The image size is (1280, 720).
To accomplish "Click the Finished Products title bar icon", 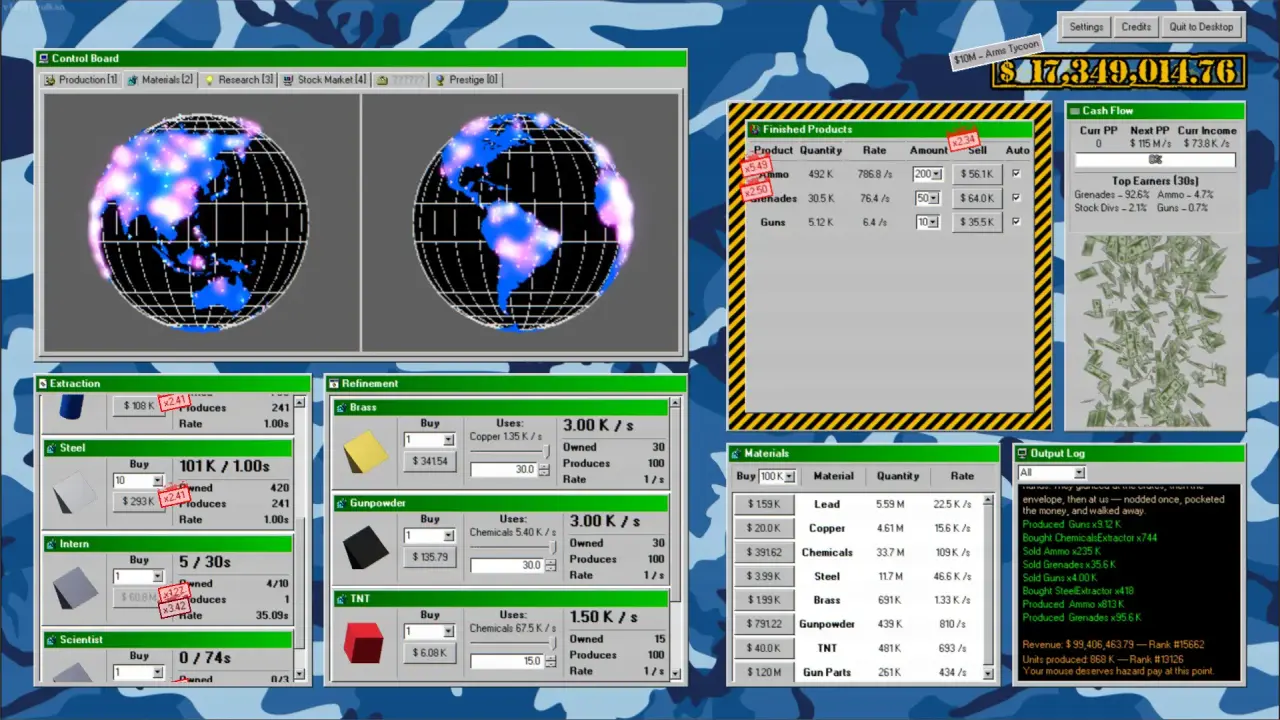I will pyautogui.click(x=754, y=129).
